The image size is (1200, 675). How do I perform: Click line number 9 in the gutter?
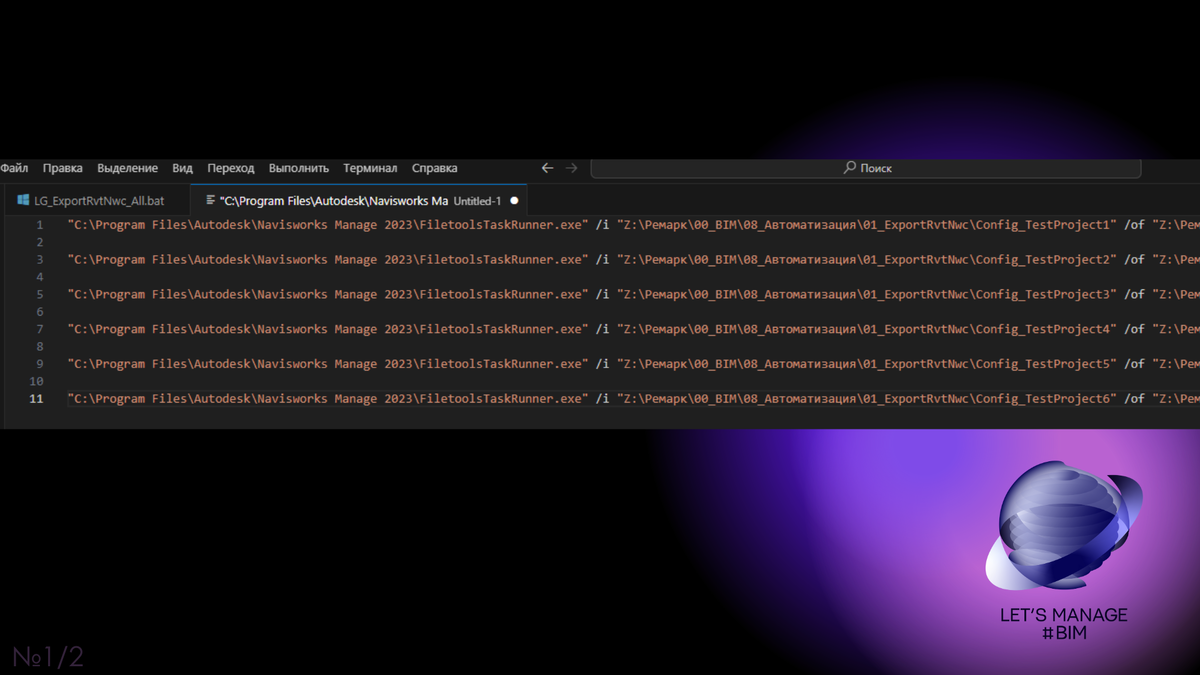pos(40,364)
